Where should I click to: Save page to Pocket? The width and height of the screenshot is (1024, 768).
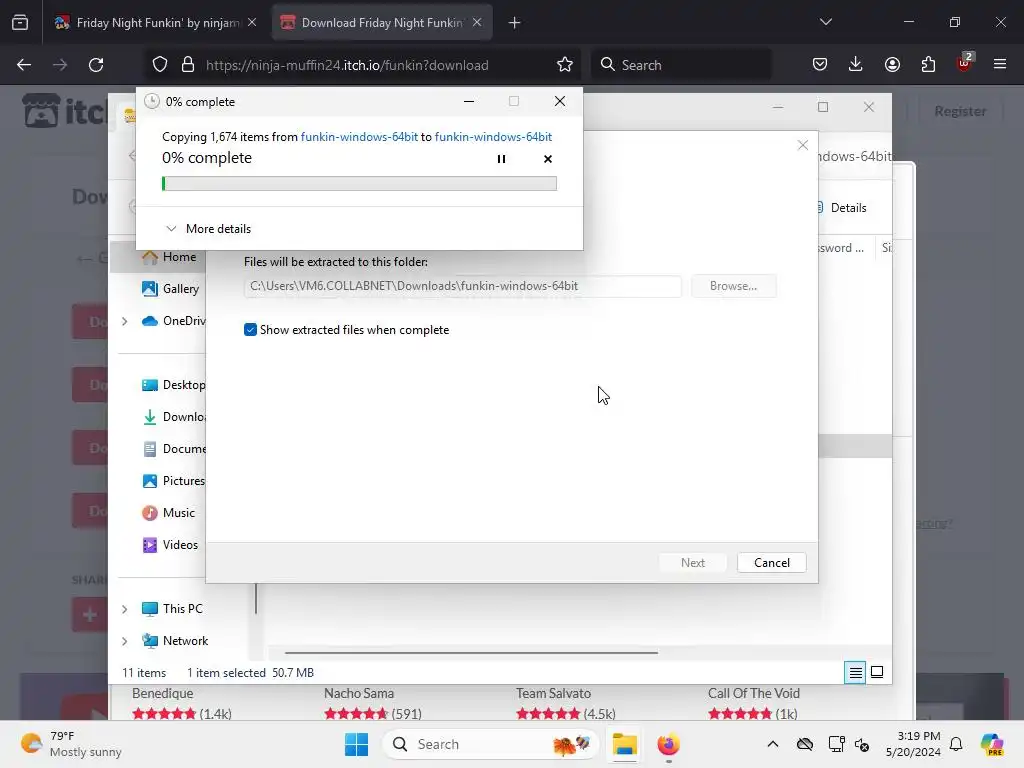pyautogui.click(x=820, y=65)
